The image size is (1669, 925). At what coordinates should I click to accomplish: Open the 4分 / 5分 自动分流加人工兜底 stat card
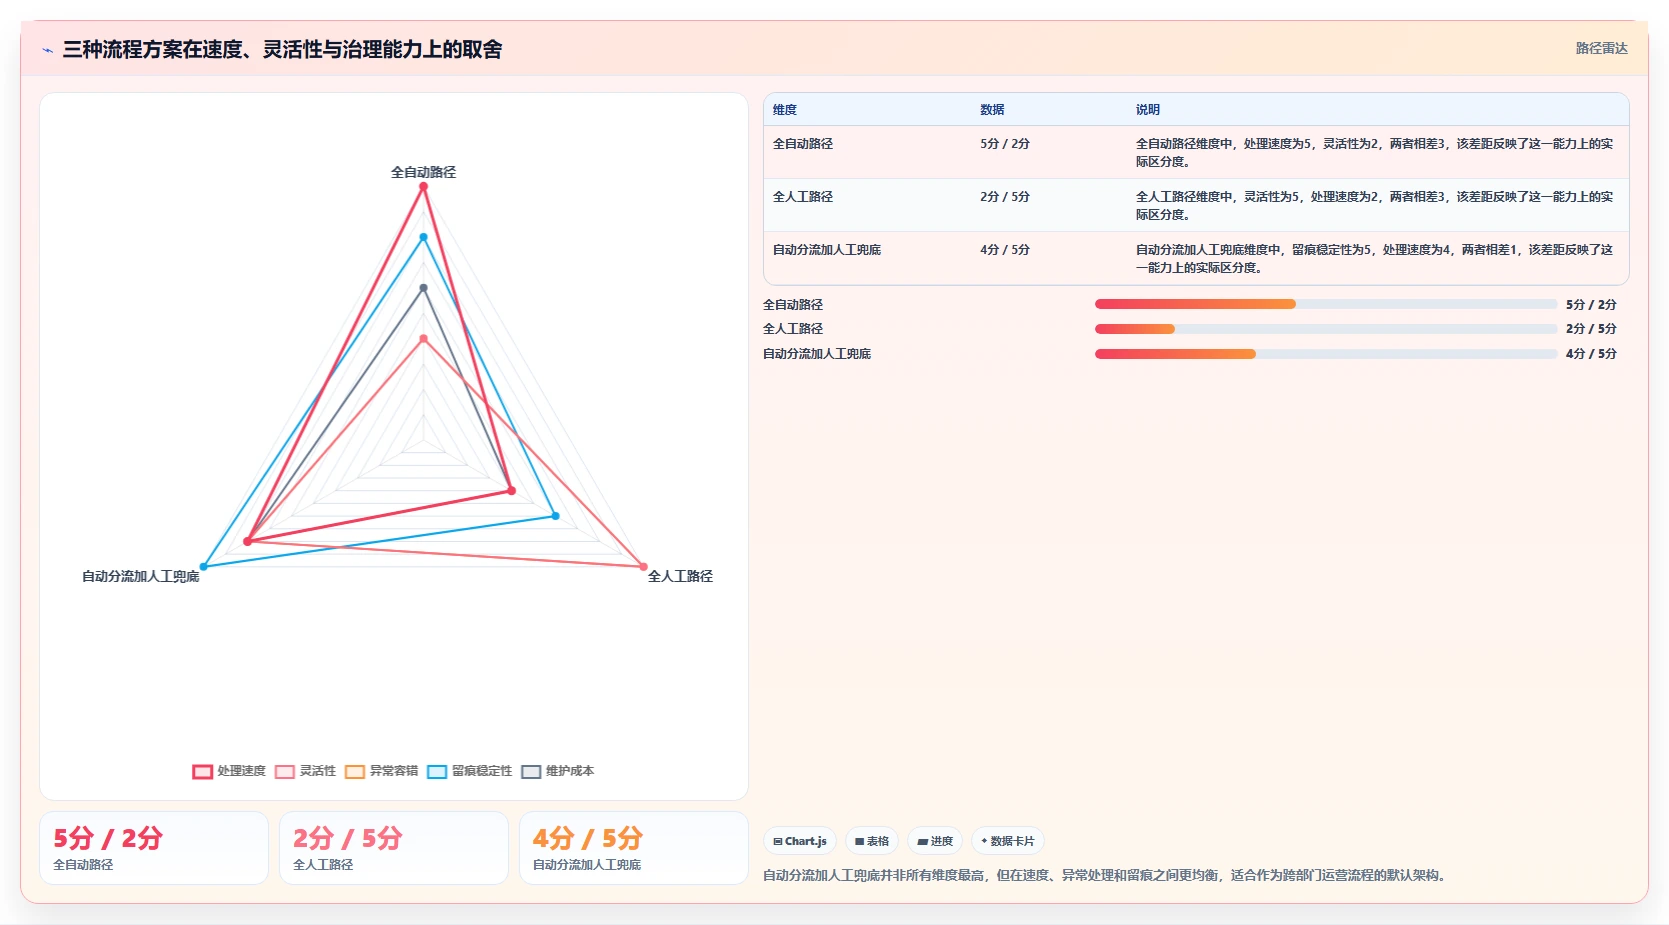[x=634, y=848]
